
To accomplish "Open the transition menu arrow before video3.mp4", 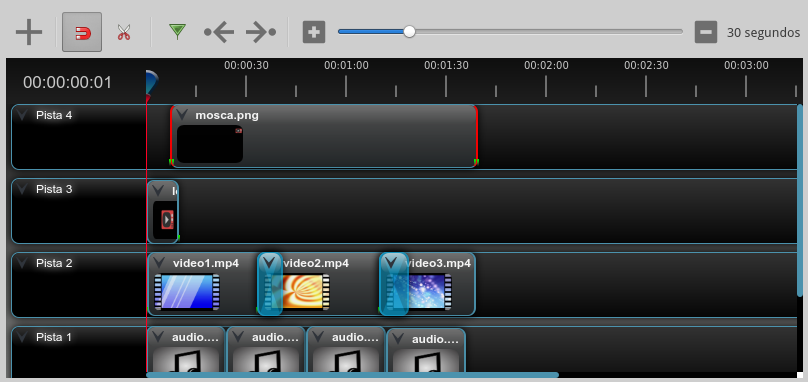I will coord(392,262).
